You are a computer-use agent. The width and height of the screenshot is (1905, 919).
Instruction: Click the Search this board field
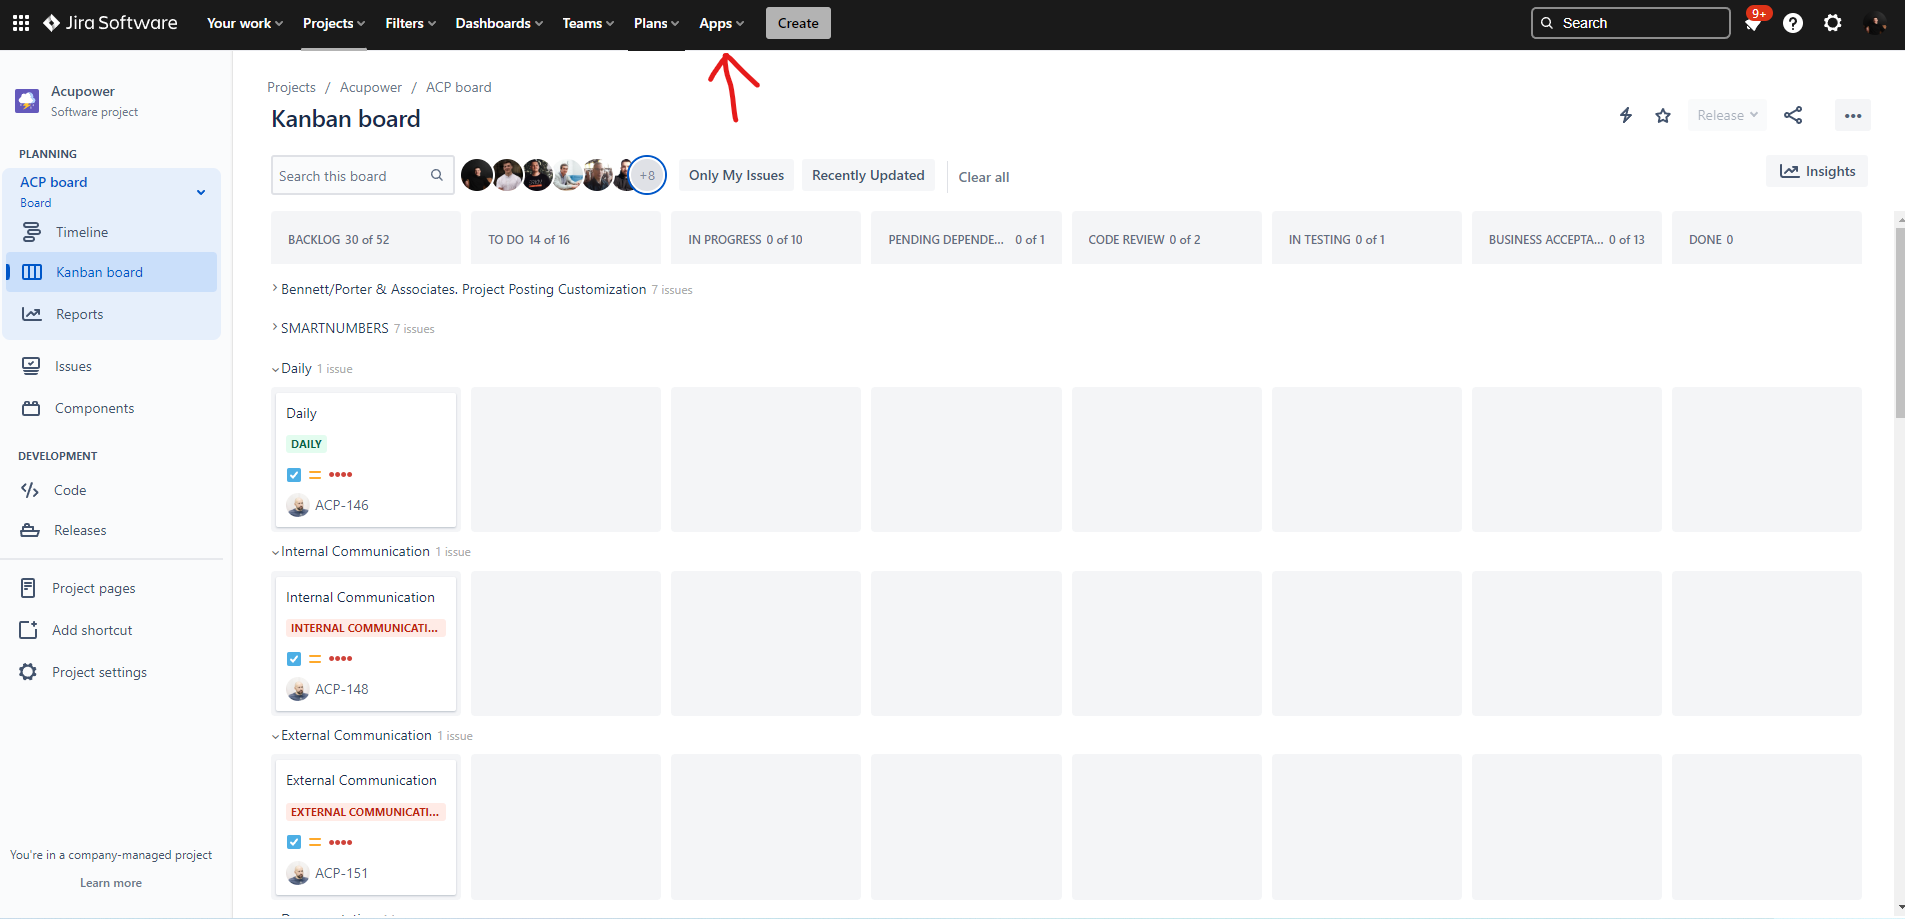(362, 175)
